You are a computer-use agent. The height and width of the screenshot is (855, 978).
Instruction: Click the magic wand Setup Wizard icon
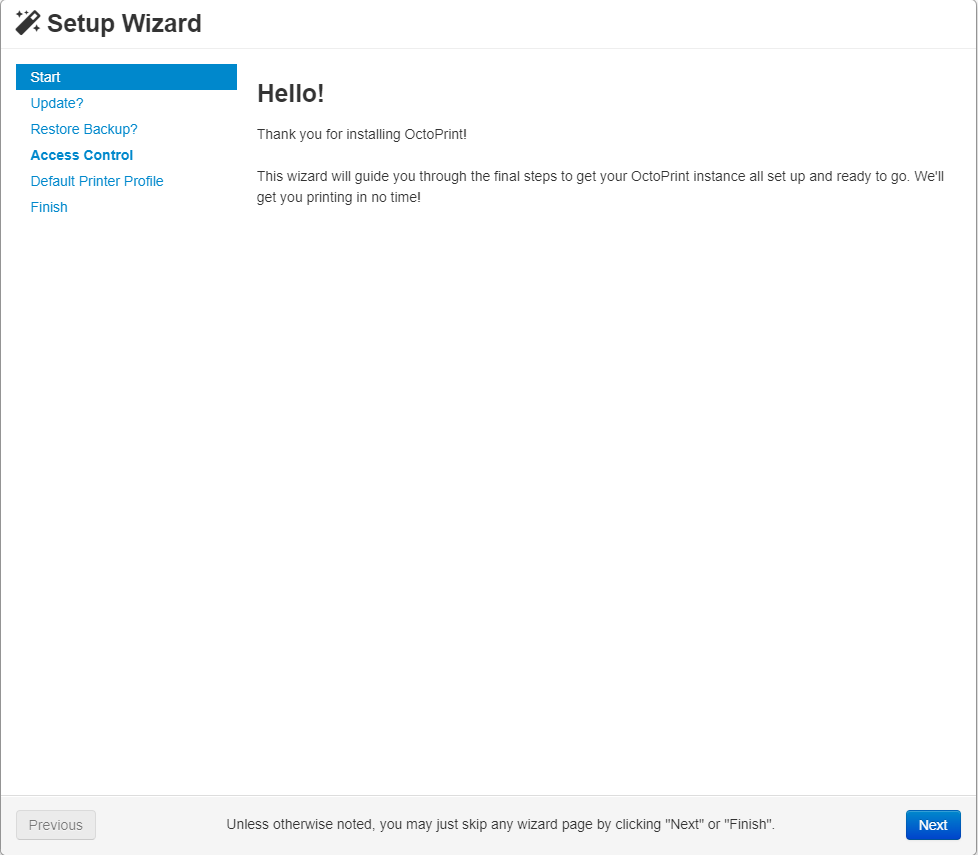[x=27, y=21]
